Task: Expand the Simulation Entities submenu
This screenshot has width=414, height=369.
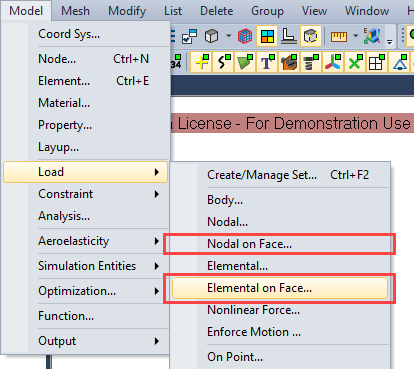Action: 86,266
